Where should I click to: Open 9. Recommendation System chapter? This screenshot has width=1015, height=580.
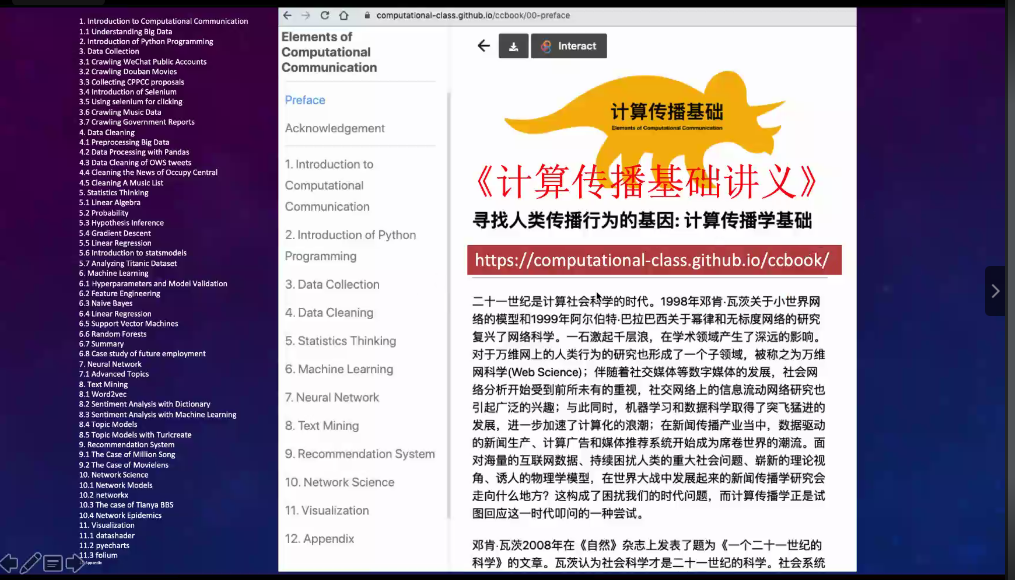click(359, 454)
